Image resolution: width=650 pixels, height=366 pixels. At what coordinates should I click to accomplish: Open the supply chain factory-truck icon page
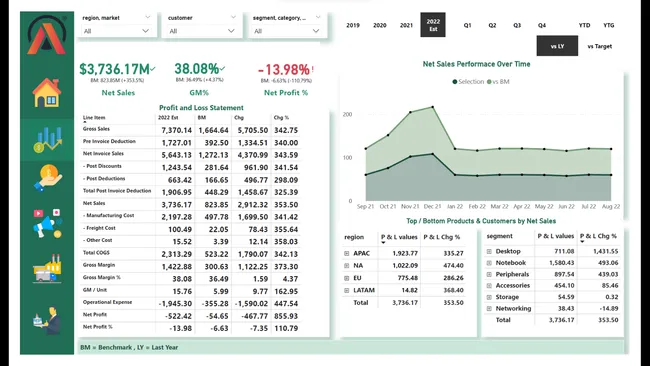point(47,269)
